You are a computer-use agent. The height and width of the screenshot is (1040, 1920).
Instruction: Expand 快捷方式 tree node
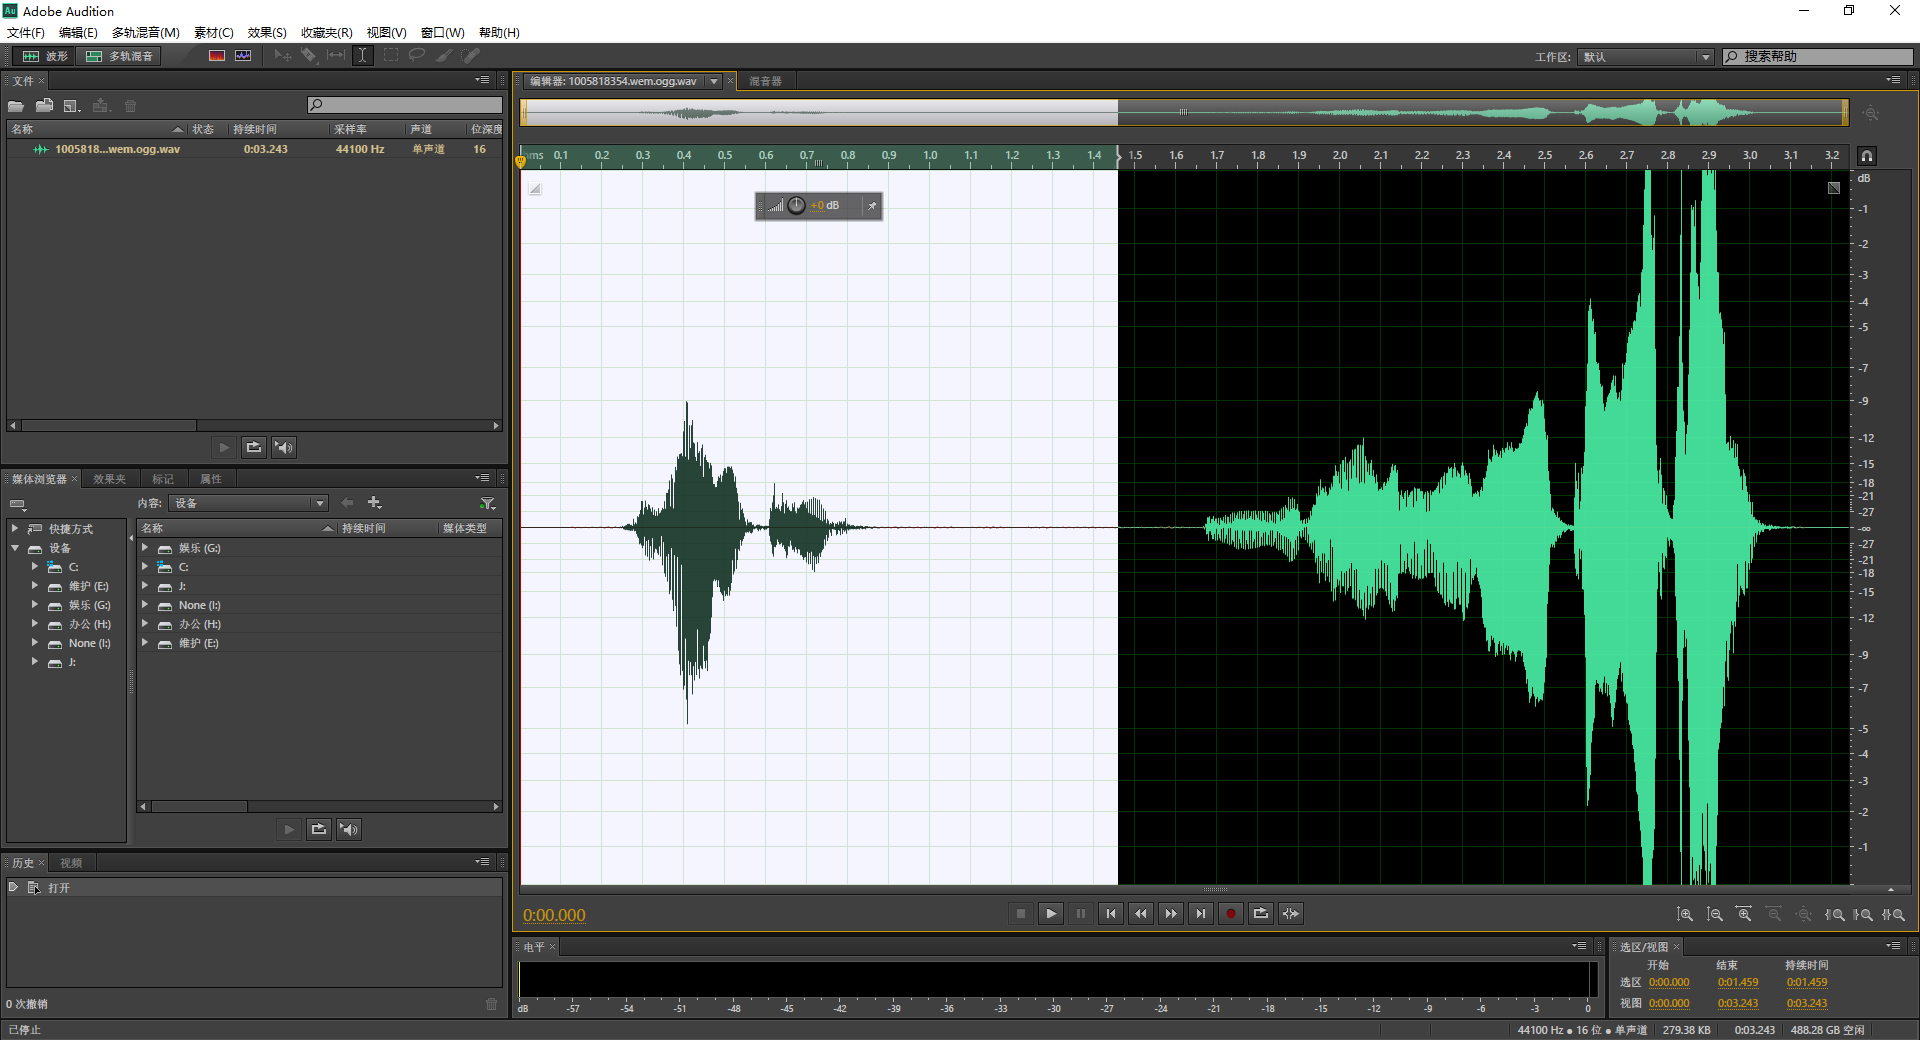tap(15, 528)
